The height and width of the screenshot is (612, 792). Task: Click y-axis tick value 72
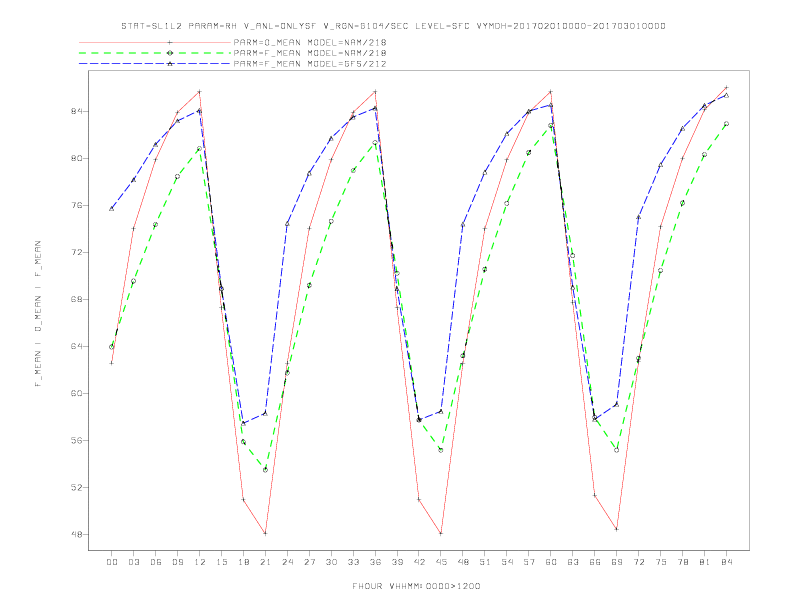(76, 252)
